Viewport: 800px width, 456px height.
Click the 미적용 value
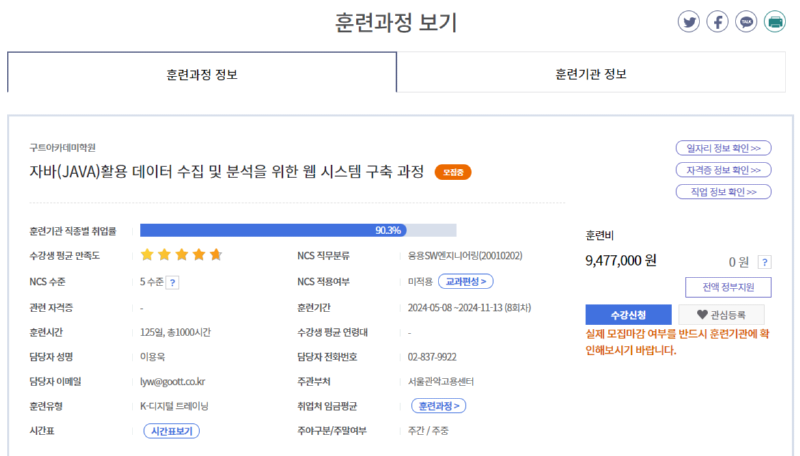420,282
